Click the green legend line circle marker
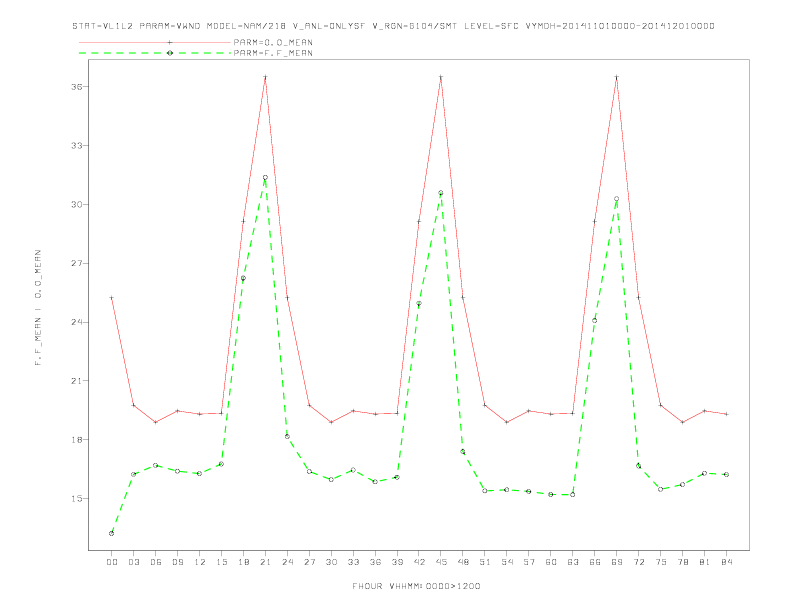792x612 pixels. click(170, 53)
